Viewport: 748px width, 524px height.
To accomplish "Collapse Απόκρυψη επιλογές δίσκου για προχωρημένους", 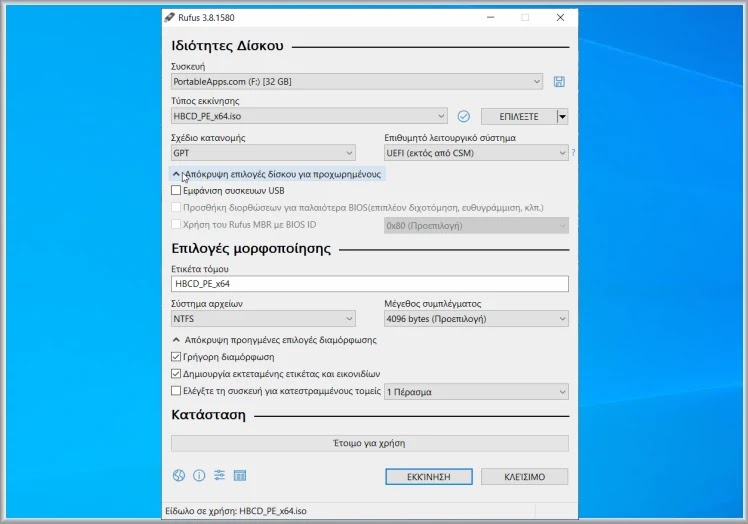I will pyautogui.click(x=277, y=174).
